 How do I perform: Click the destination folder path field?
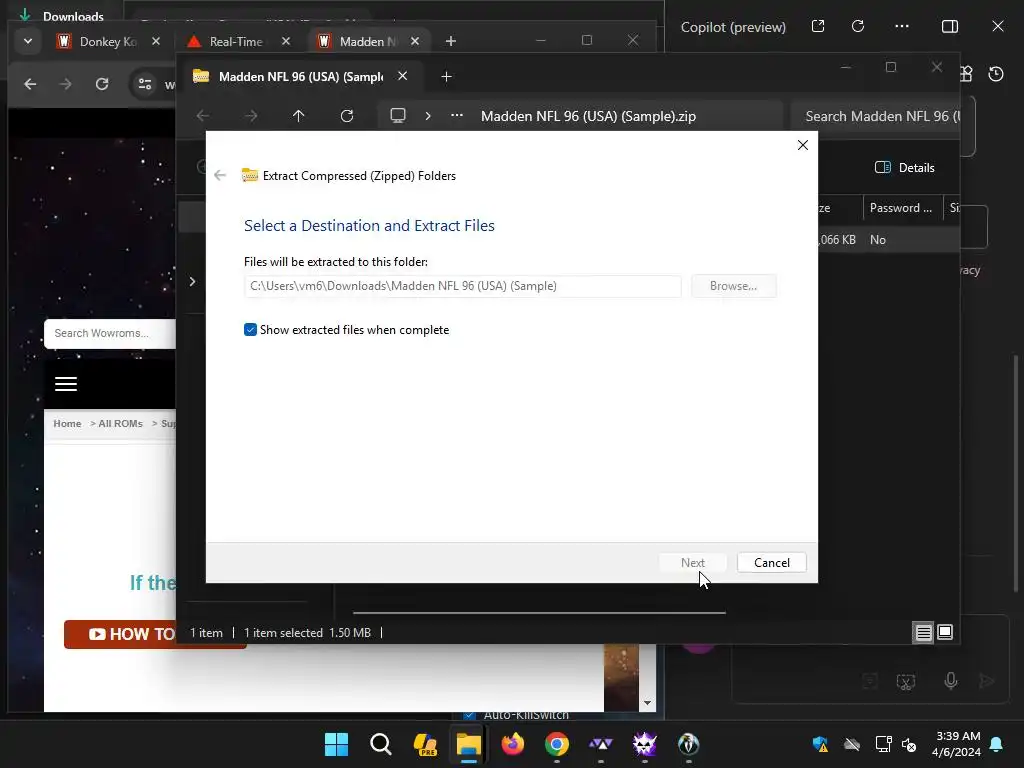click(462, 286)
